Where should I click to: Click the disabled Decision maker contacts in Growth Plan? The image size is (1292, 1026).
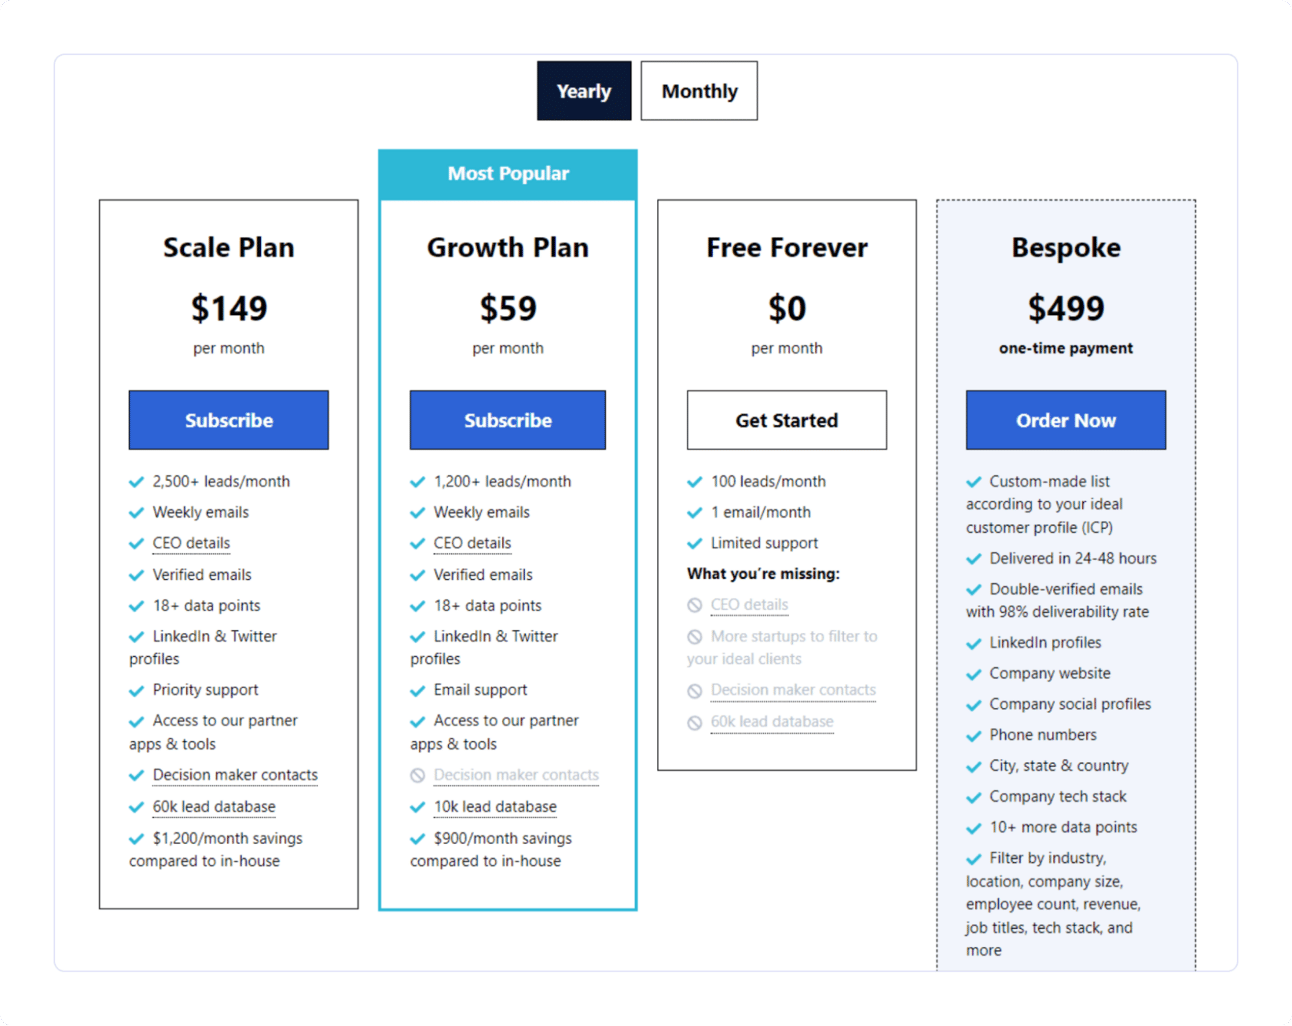[516, 775]
